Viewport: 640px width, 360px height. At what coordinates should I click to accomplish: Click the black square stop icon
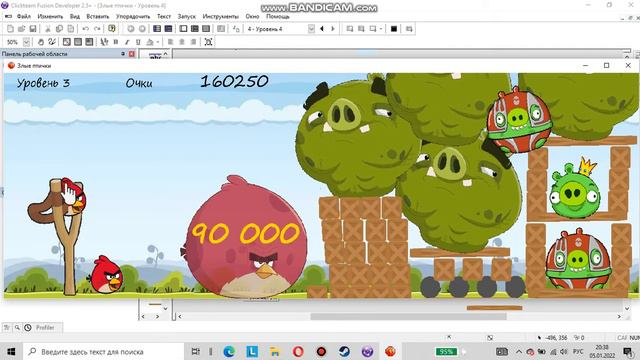click(394, 29)
